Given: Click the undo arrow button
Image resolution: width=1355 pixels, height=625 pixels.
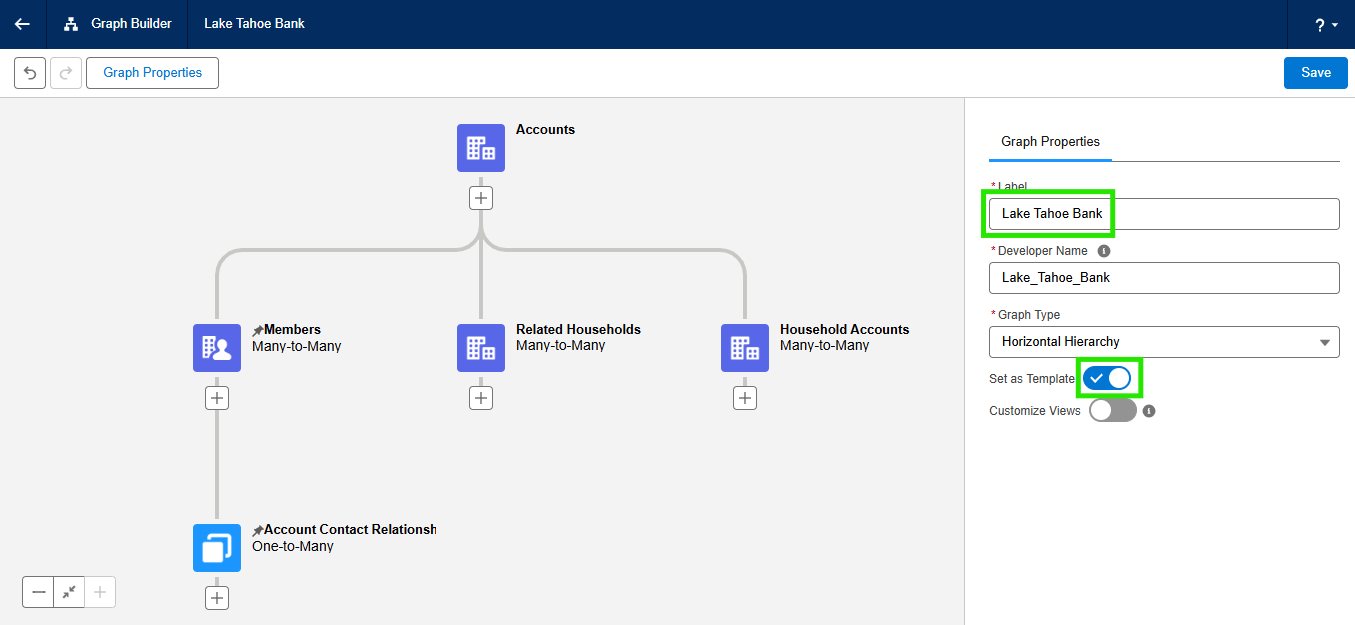Looking at the screenshot, I should 30,73.
